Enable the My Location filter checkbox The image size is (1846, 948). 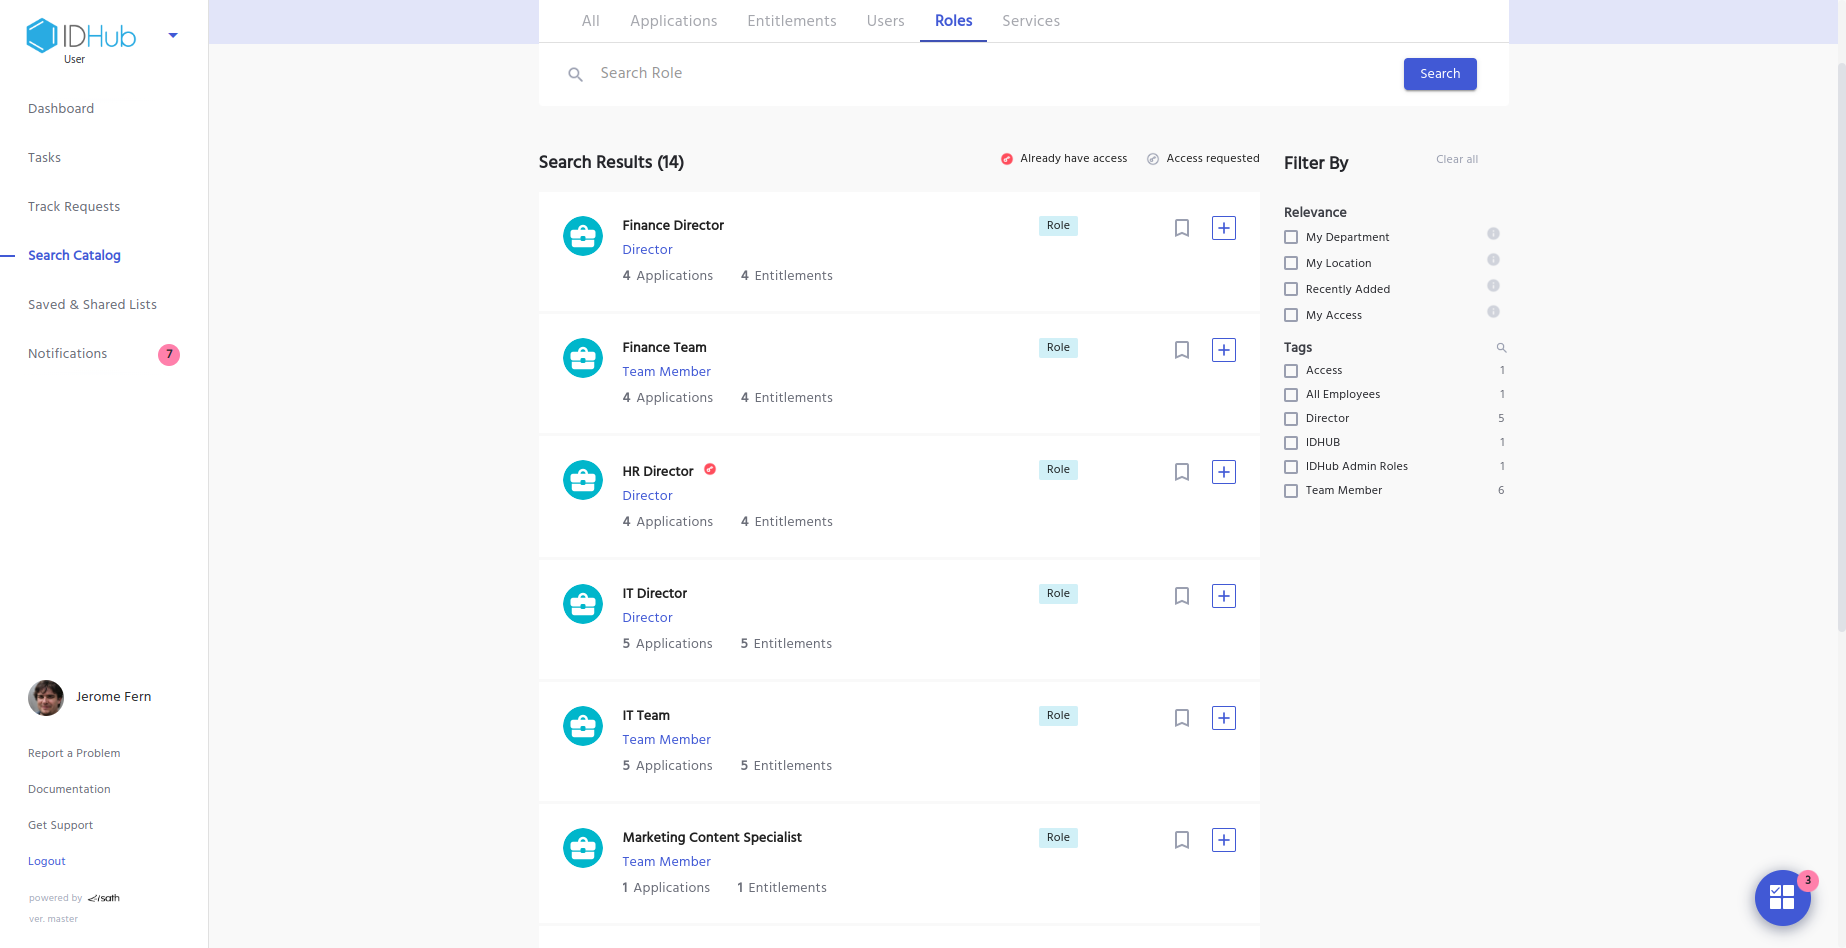[1291, 263]
